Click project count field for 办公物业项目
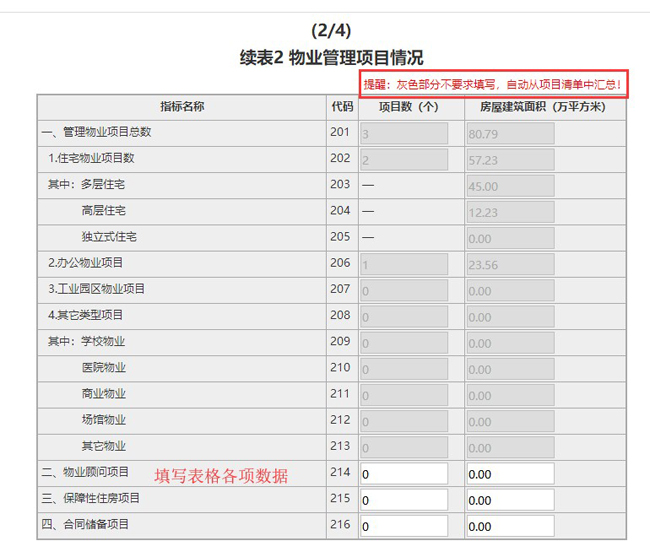Screen dimensions: 650x541 point(406,264)
